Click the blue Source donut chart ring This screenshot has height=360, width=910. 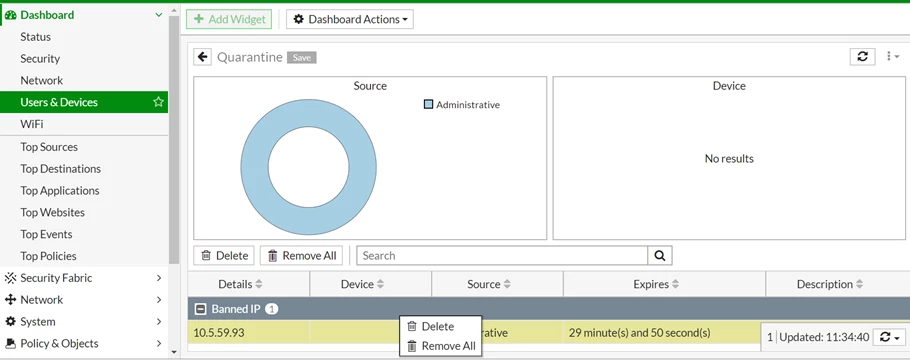pyautogui.click(x=253, y=167)
